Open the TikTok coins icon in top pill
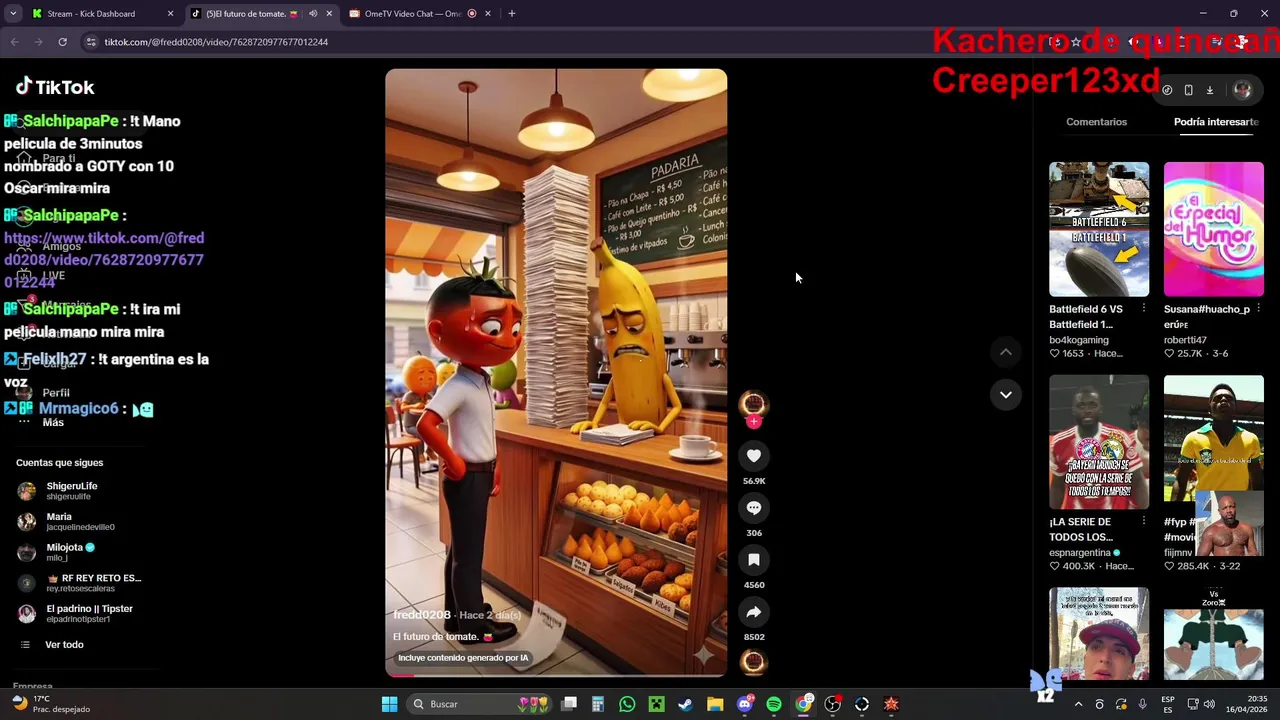This screenshot has height=720, width=1280. [1167, 90]
